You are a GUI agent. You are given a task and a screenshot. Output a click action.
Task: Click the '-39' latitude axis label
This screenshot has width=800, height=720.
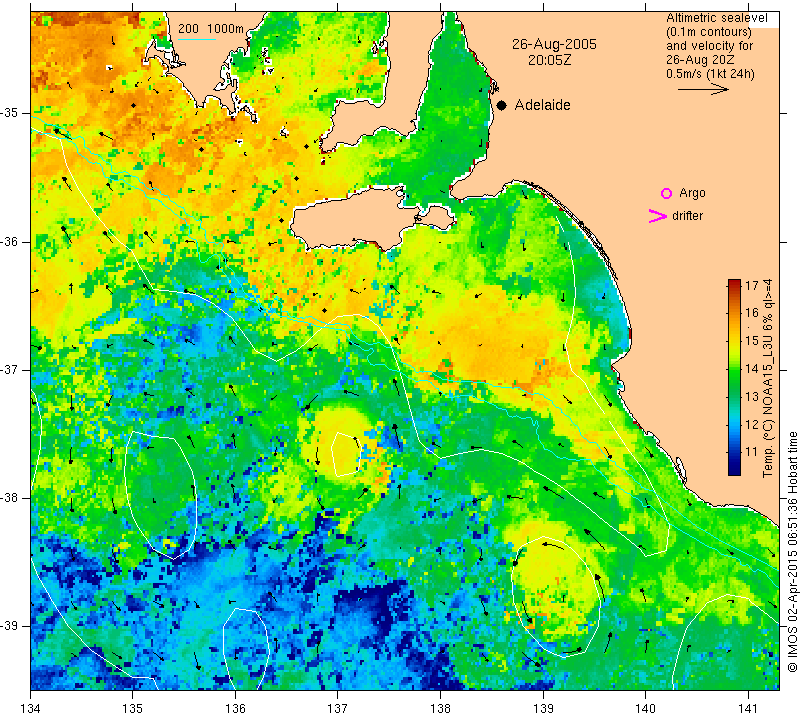pyautogui.click(x=10, y=626)
